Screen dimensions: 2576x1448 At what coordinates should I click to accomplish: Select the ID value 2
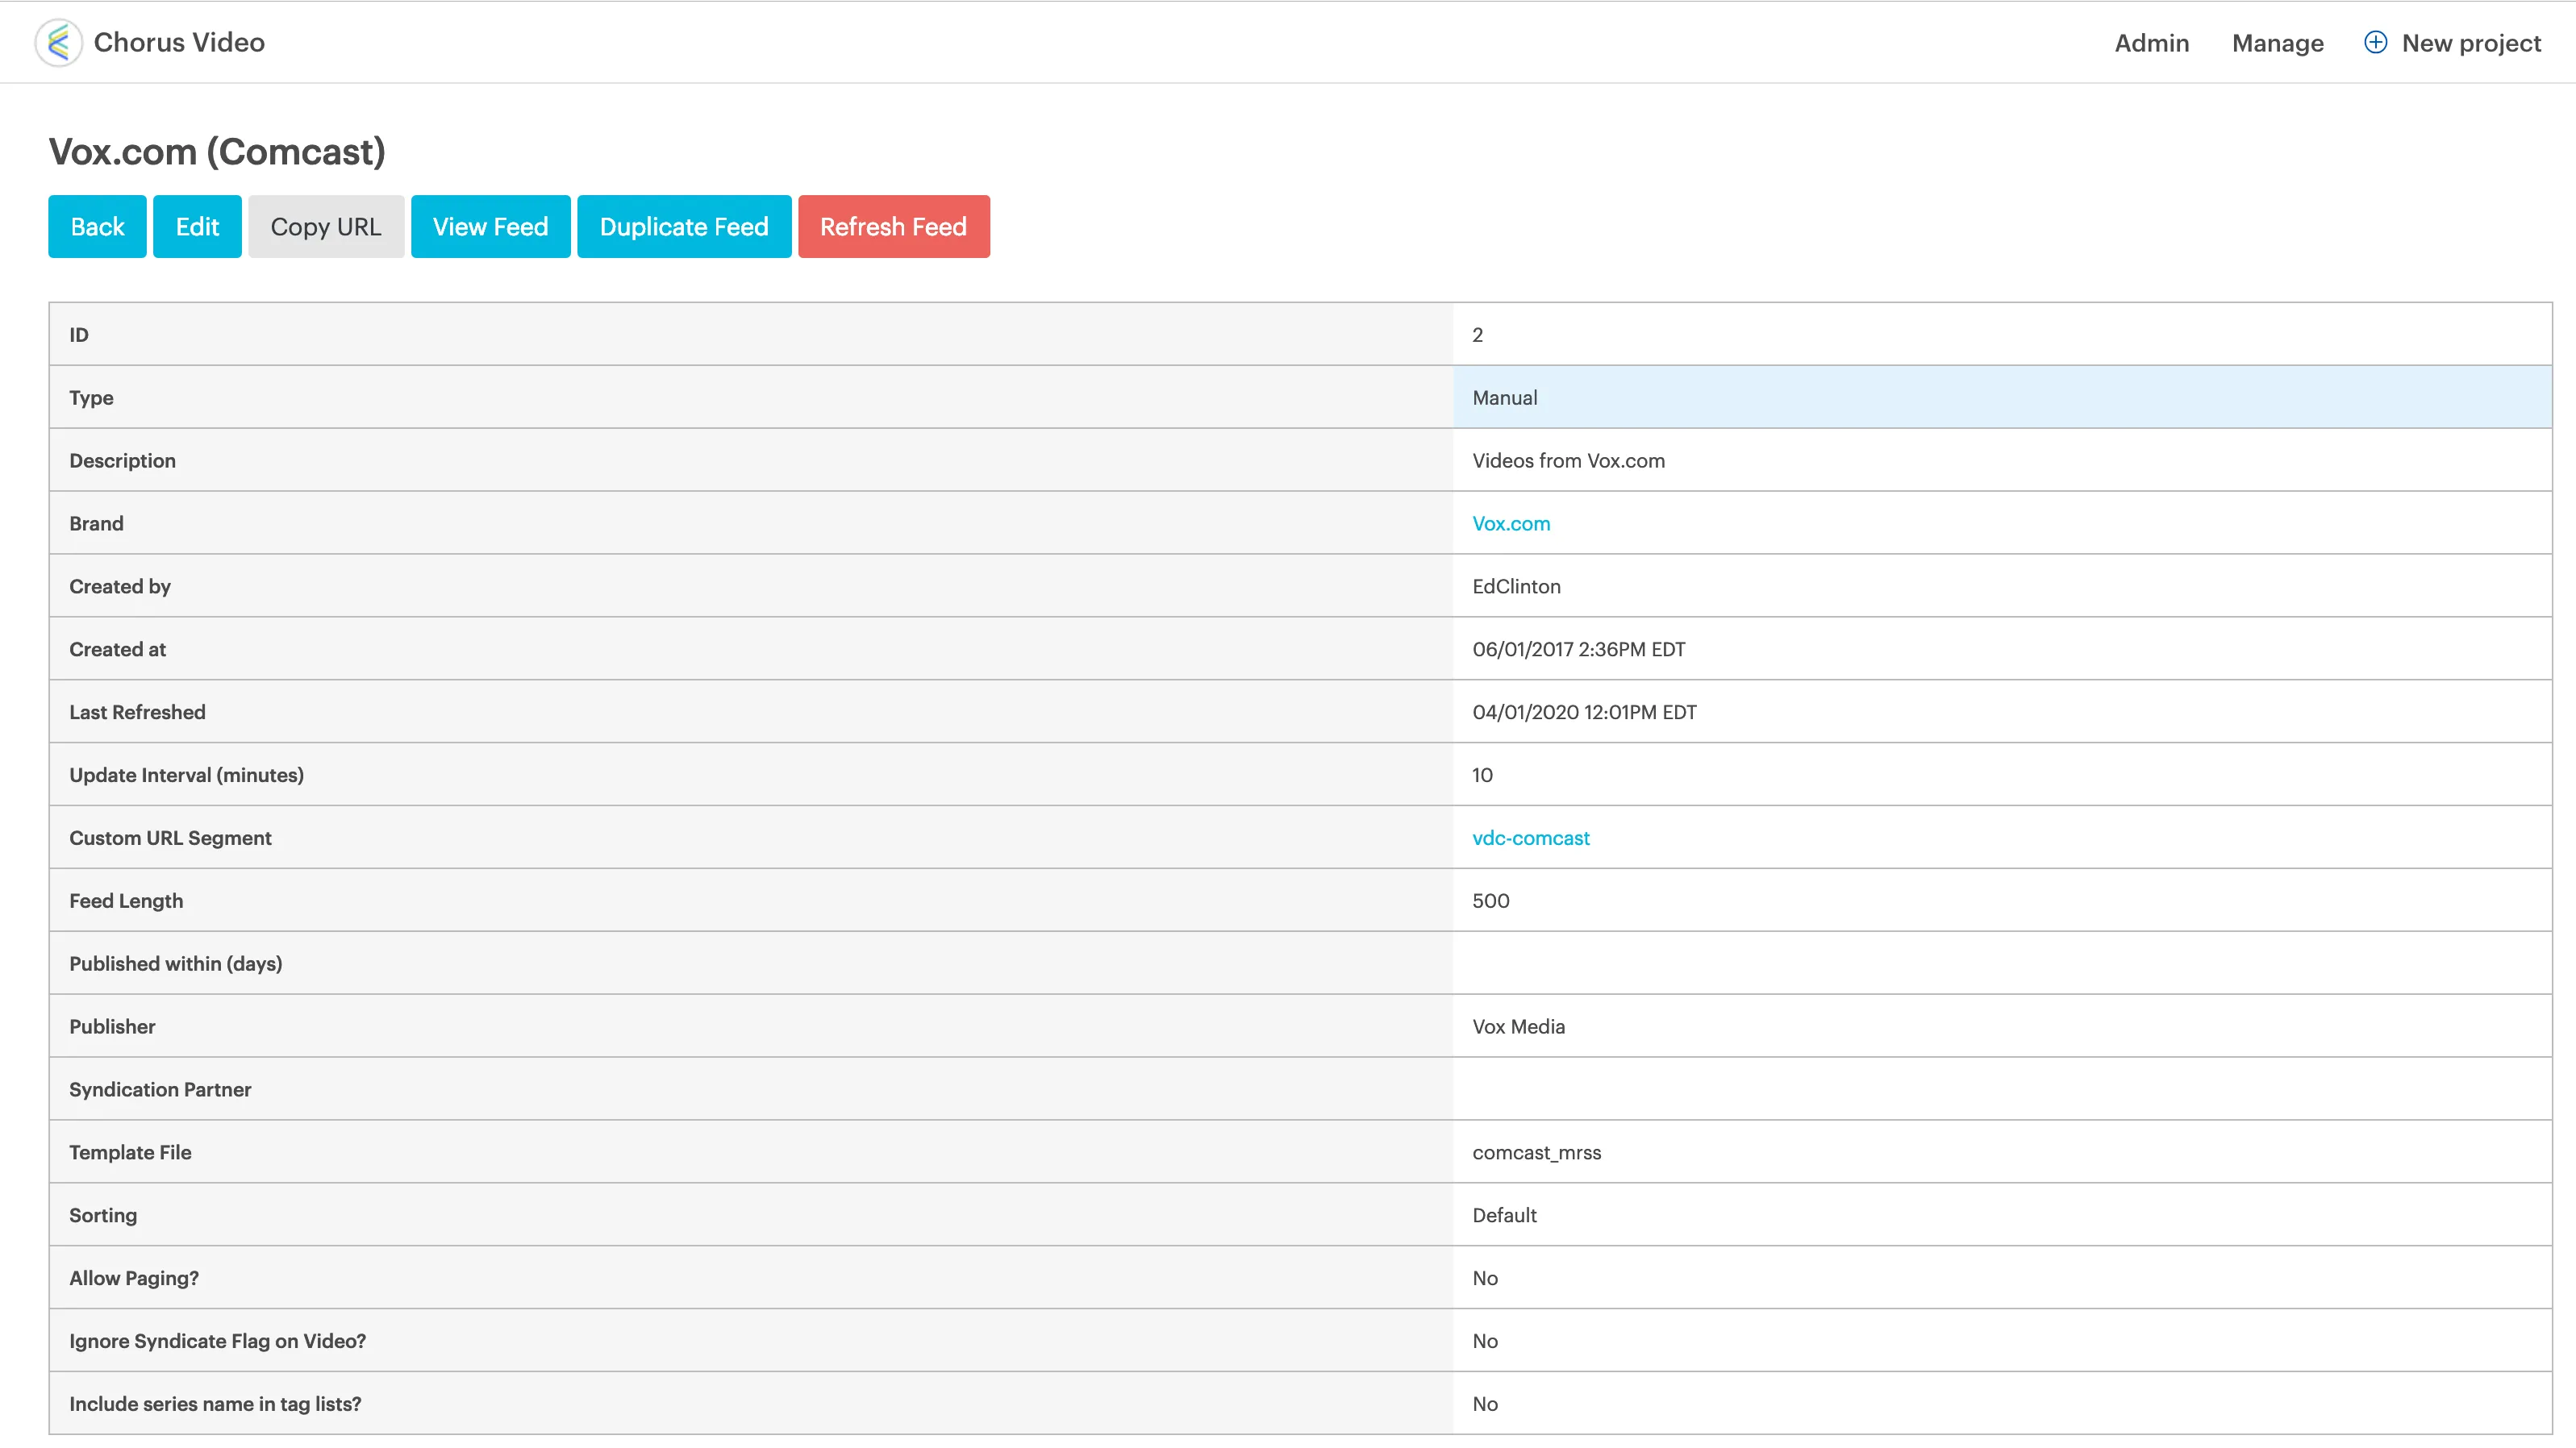click(1477, 335)
